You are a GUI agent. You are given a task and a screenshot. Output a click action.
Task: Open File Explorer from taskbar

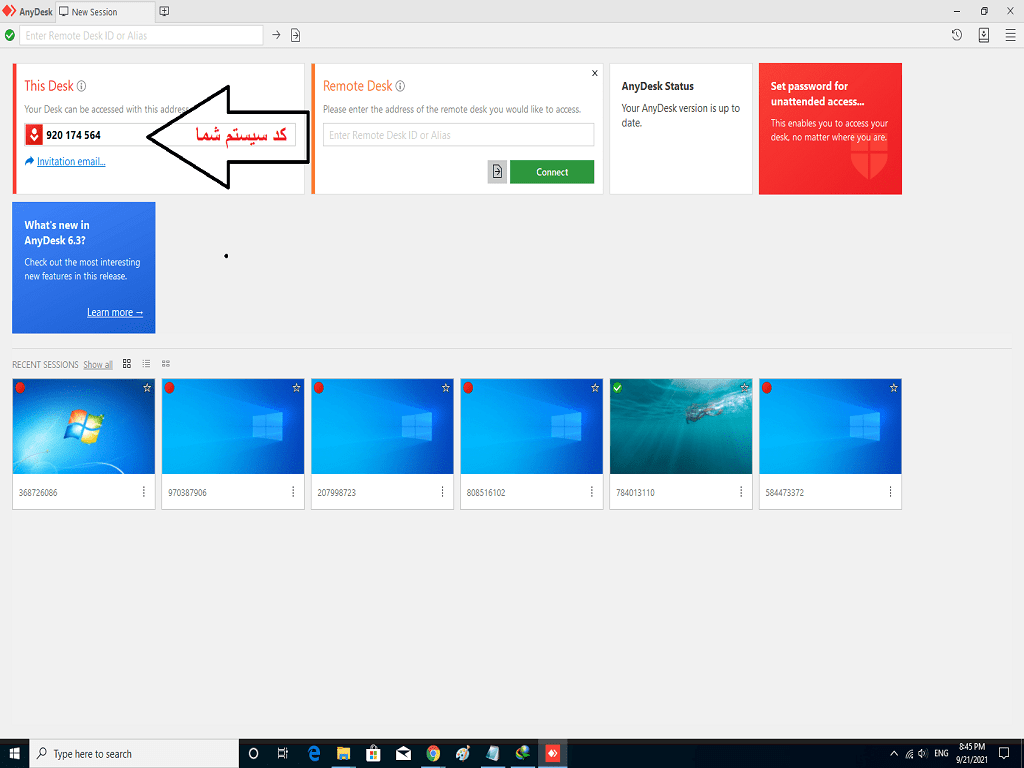[344, 754]
